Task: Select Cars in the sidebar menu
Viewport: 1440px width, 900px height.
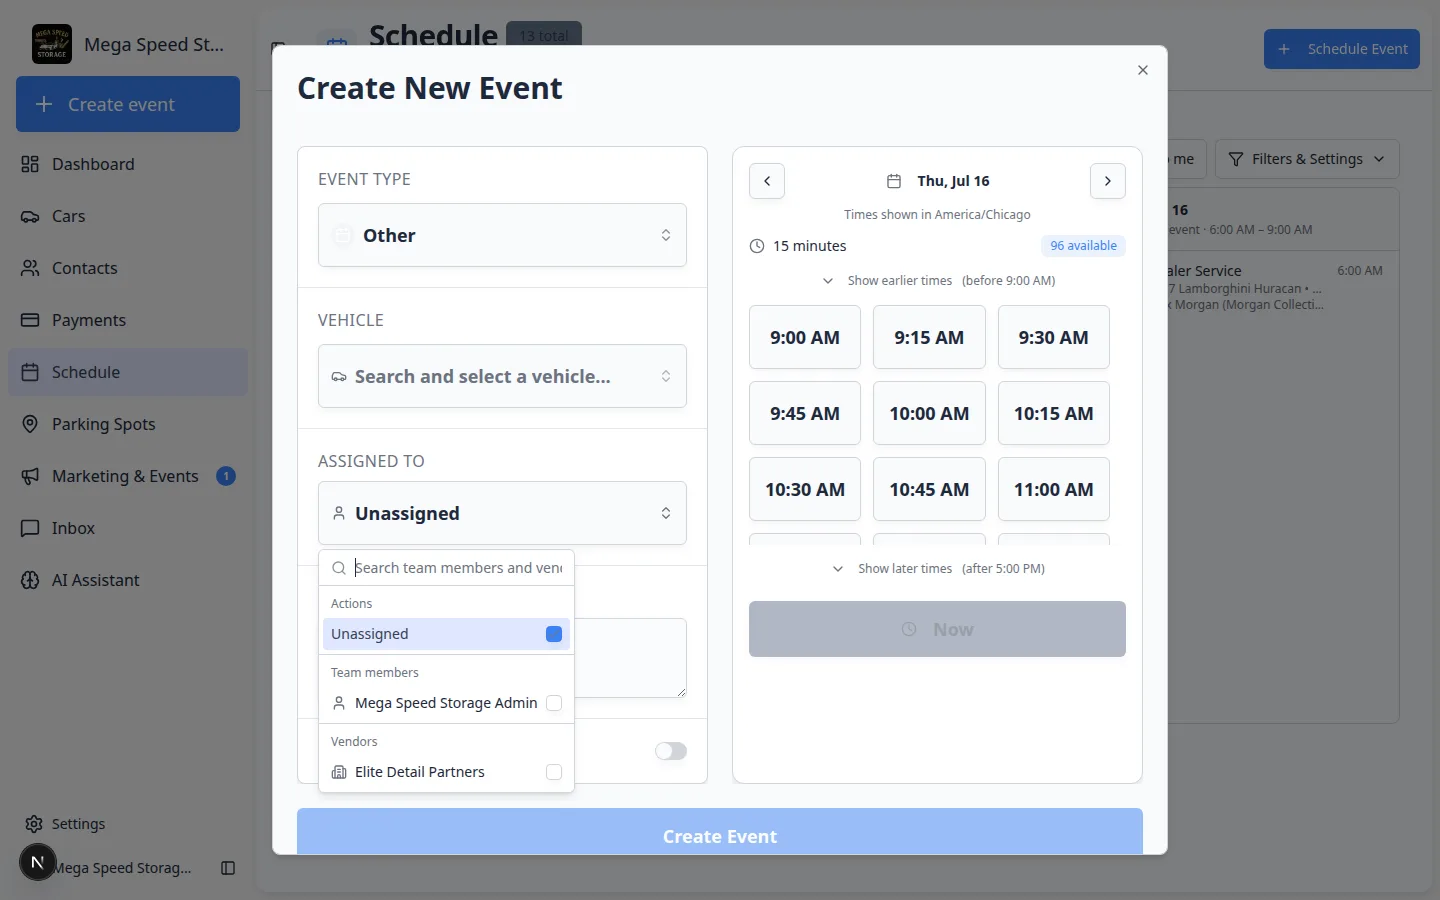Action: (x=128, y=216)
